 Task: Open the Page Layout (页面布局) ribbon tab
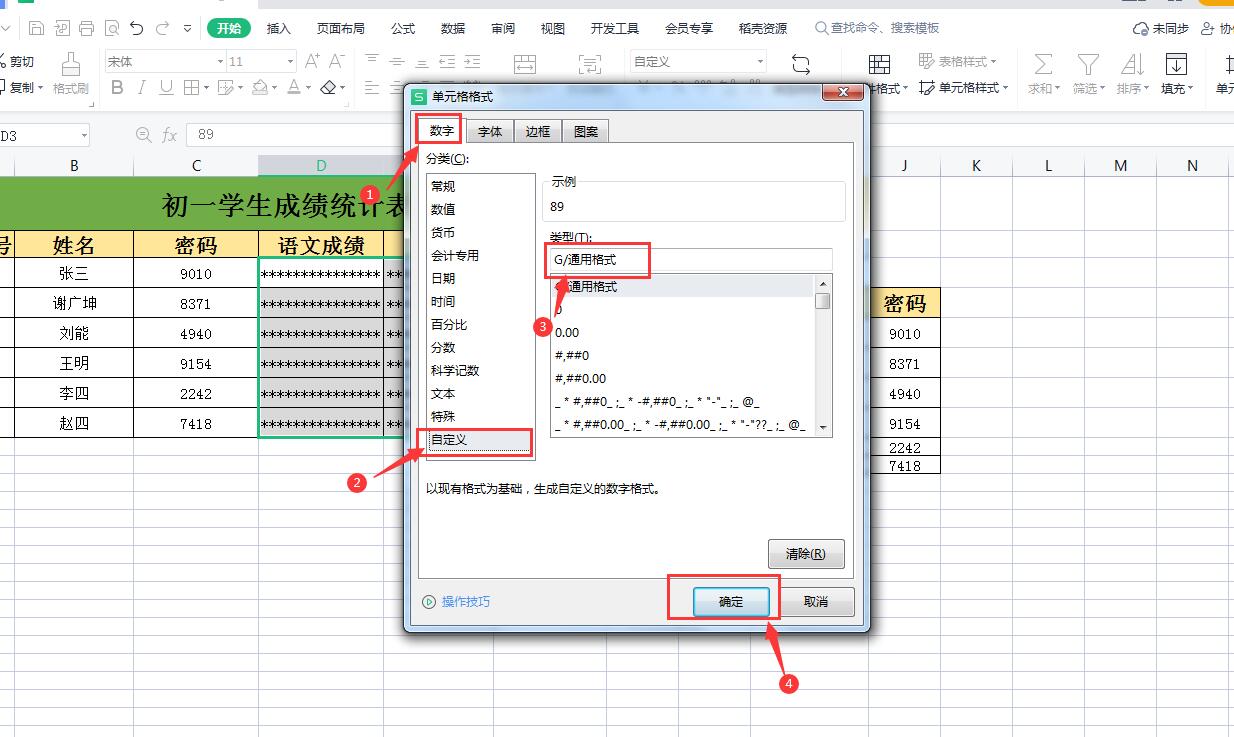pos(341,28)
